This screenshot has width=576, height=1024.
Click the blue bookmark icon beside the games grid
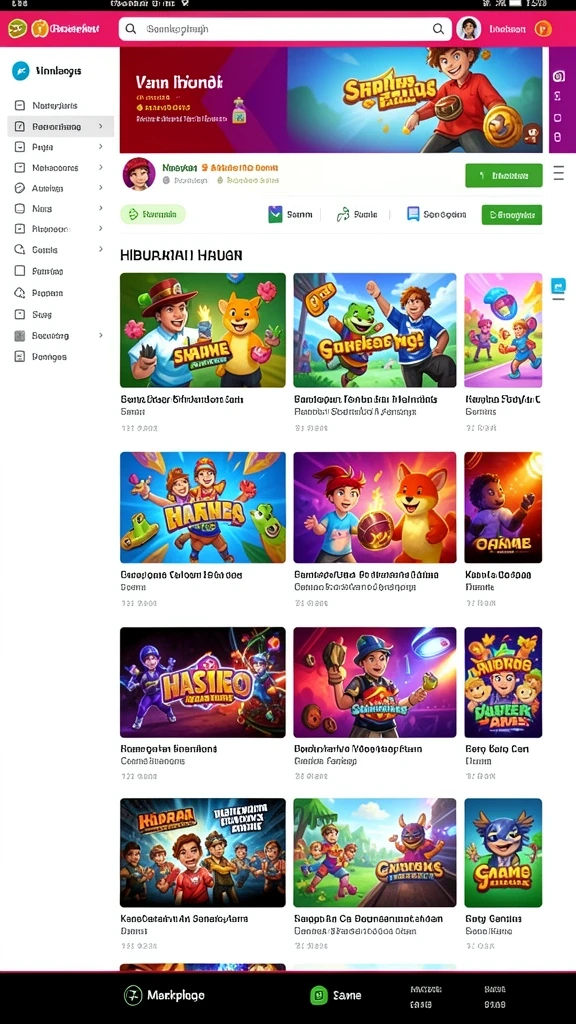click(x=558, y=286)
